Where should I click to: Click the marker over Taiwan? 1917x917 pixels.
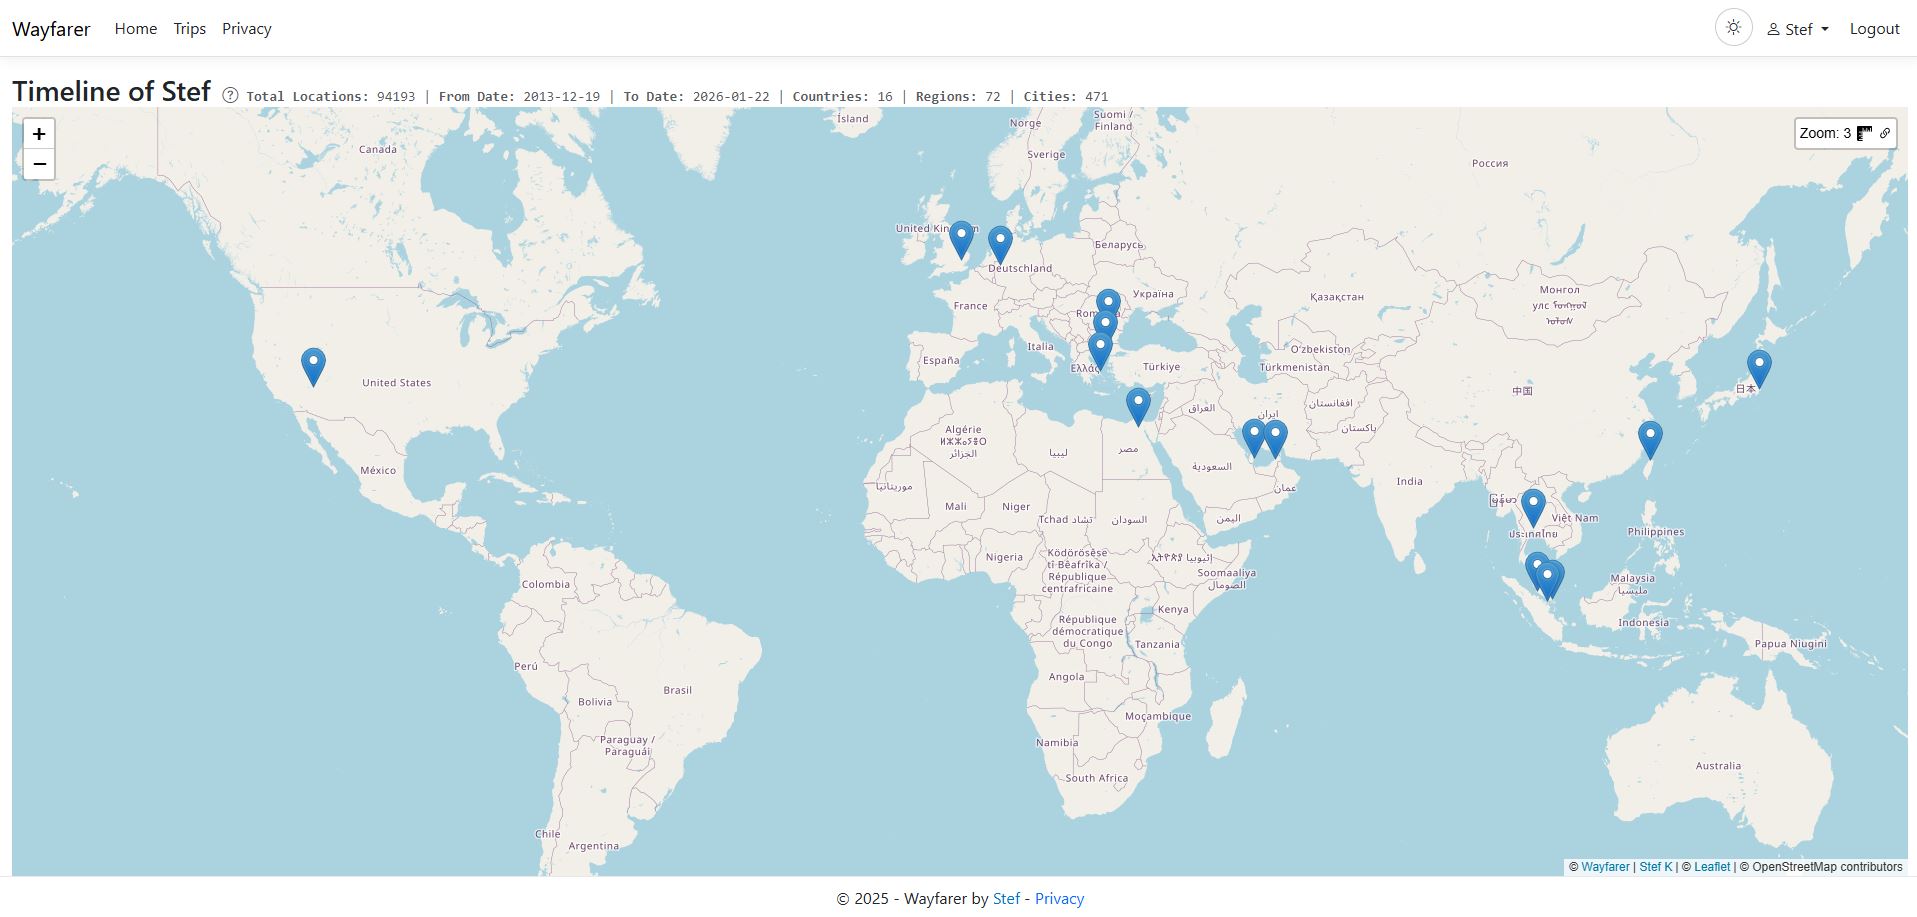tap(1650, 440)
